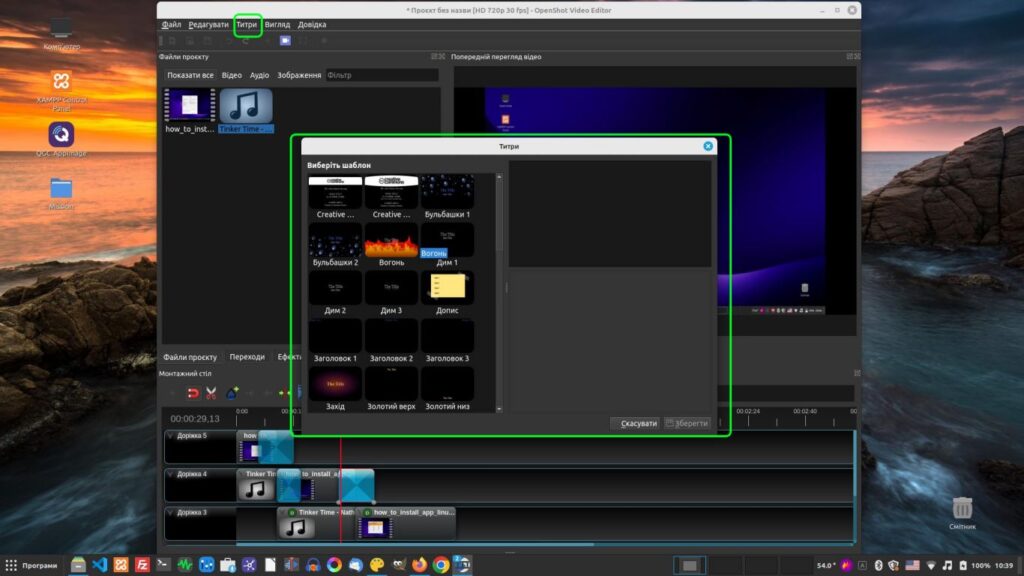
Task: Select the Показати все filter tab
Action: [190, 75]
